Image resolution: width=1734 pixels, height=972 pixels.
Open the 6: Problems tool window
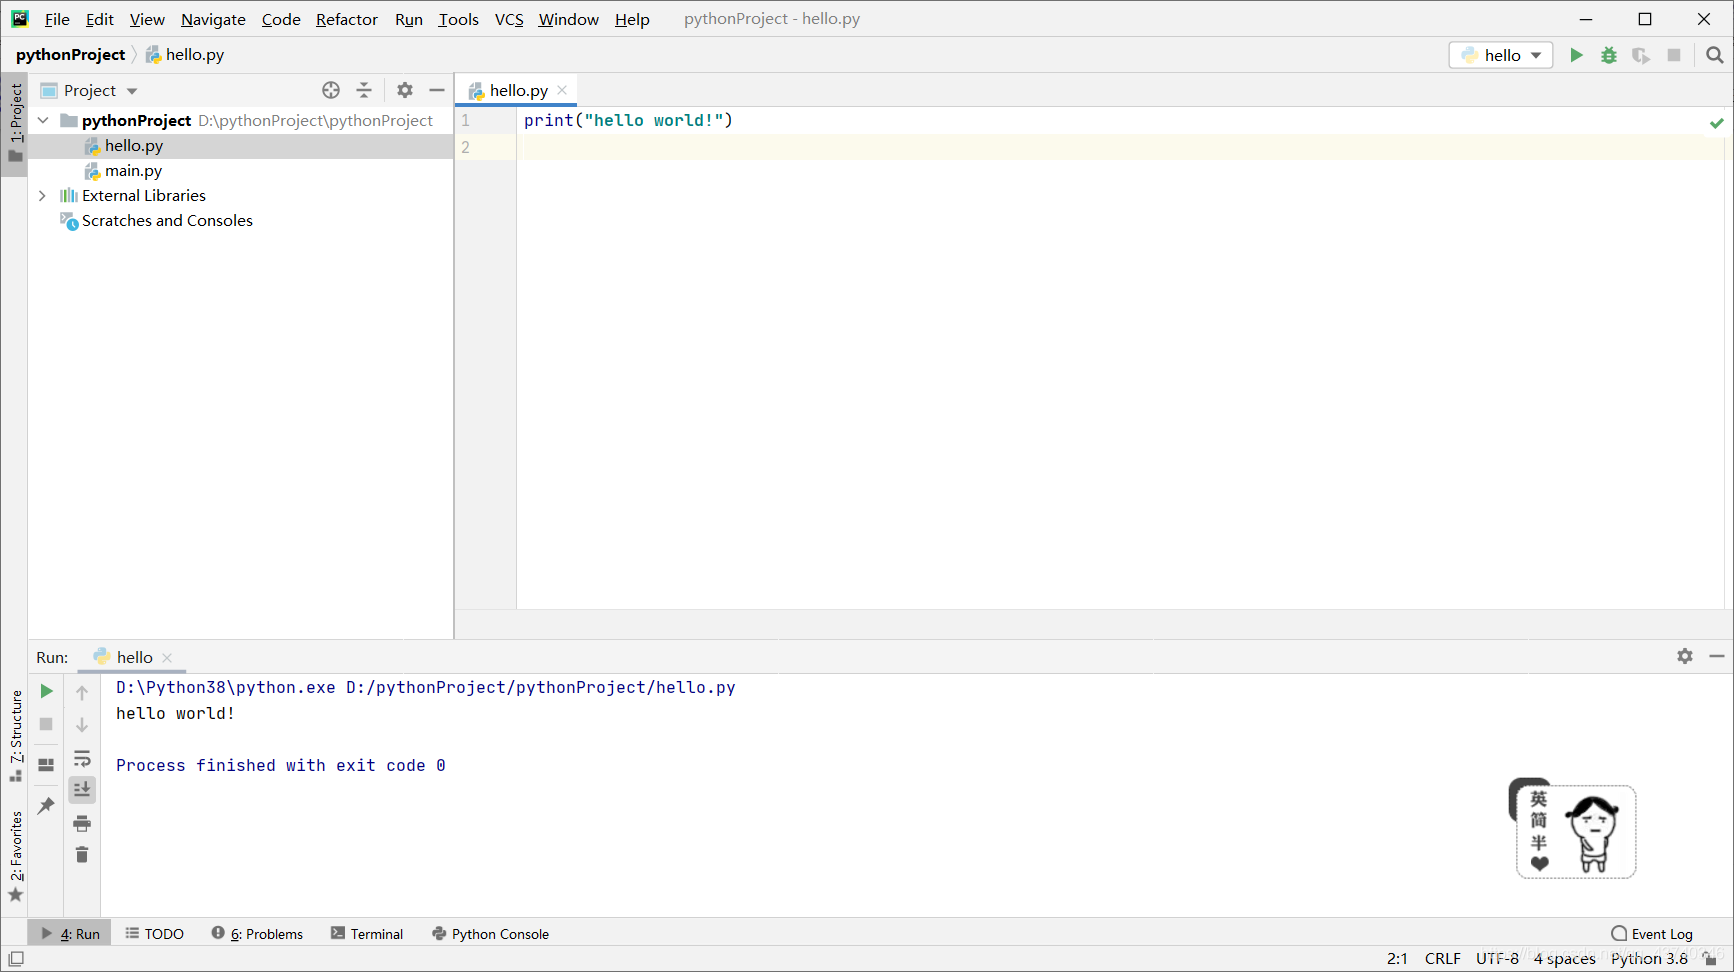point(257,934)
